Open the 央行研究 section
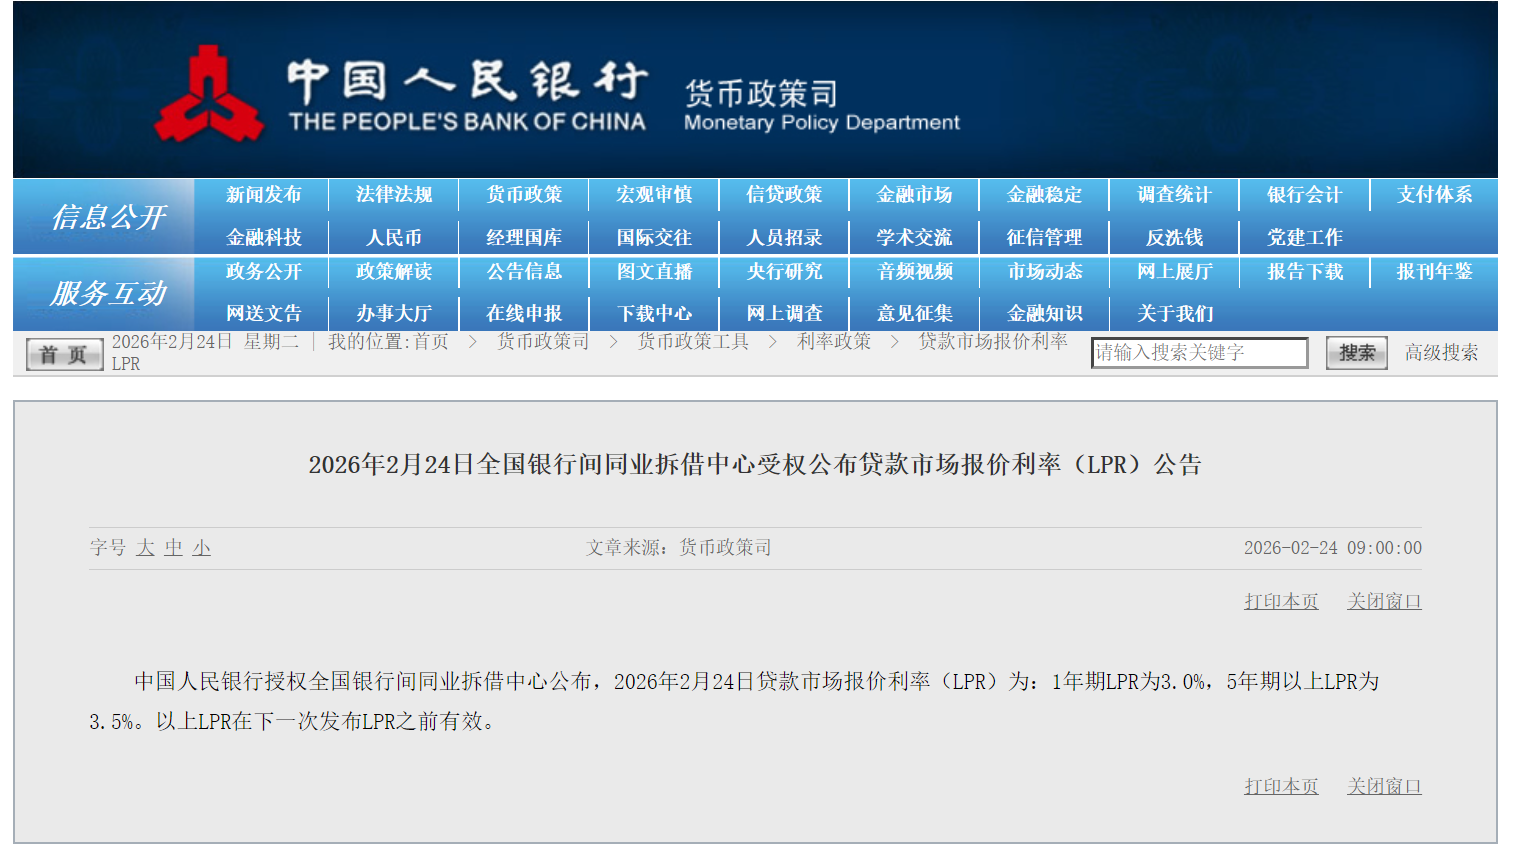This screenshot has height=865, width=1515. click(x=783, y=272)
